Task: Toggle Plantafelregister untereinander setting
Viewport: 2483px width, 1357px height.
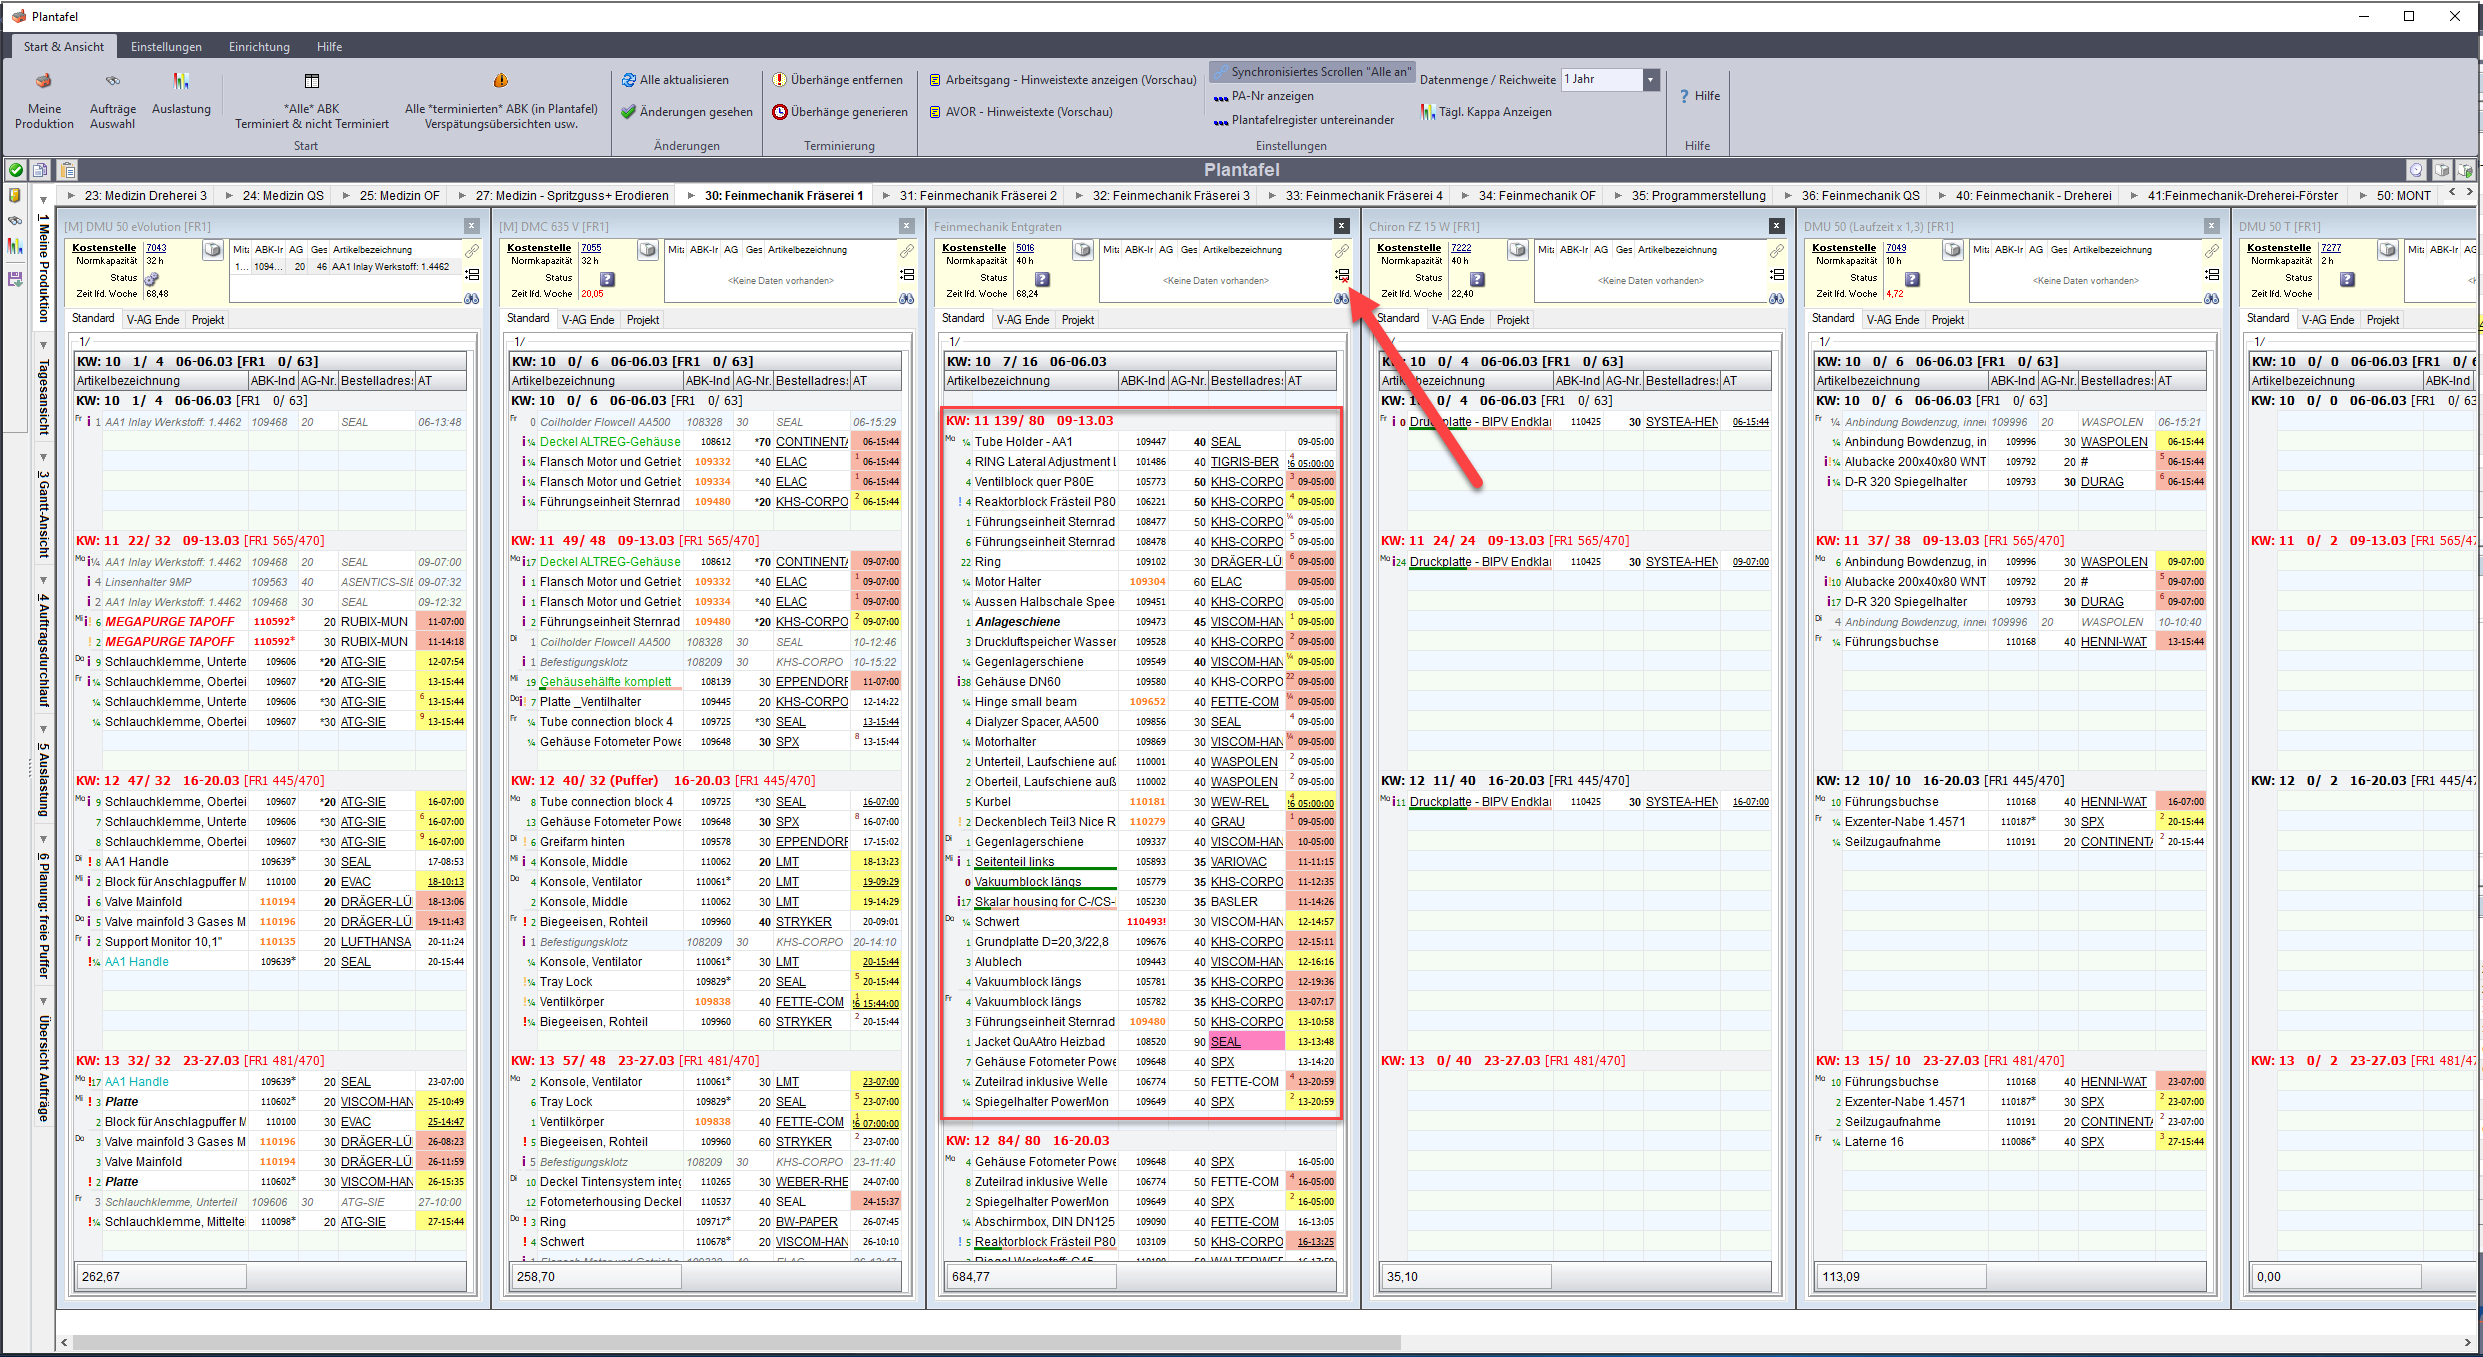Action: pyautogui.click(x=1303, y=120)
